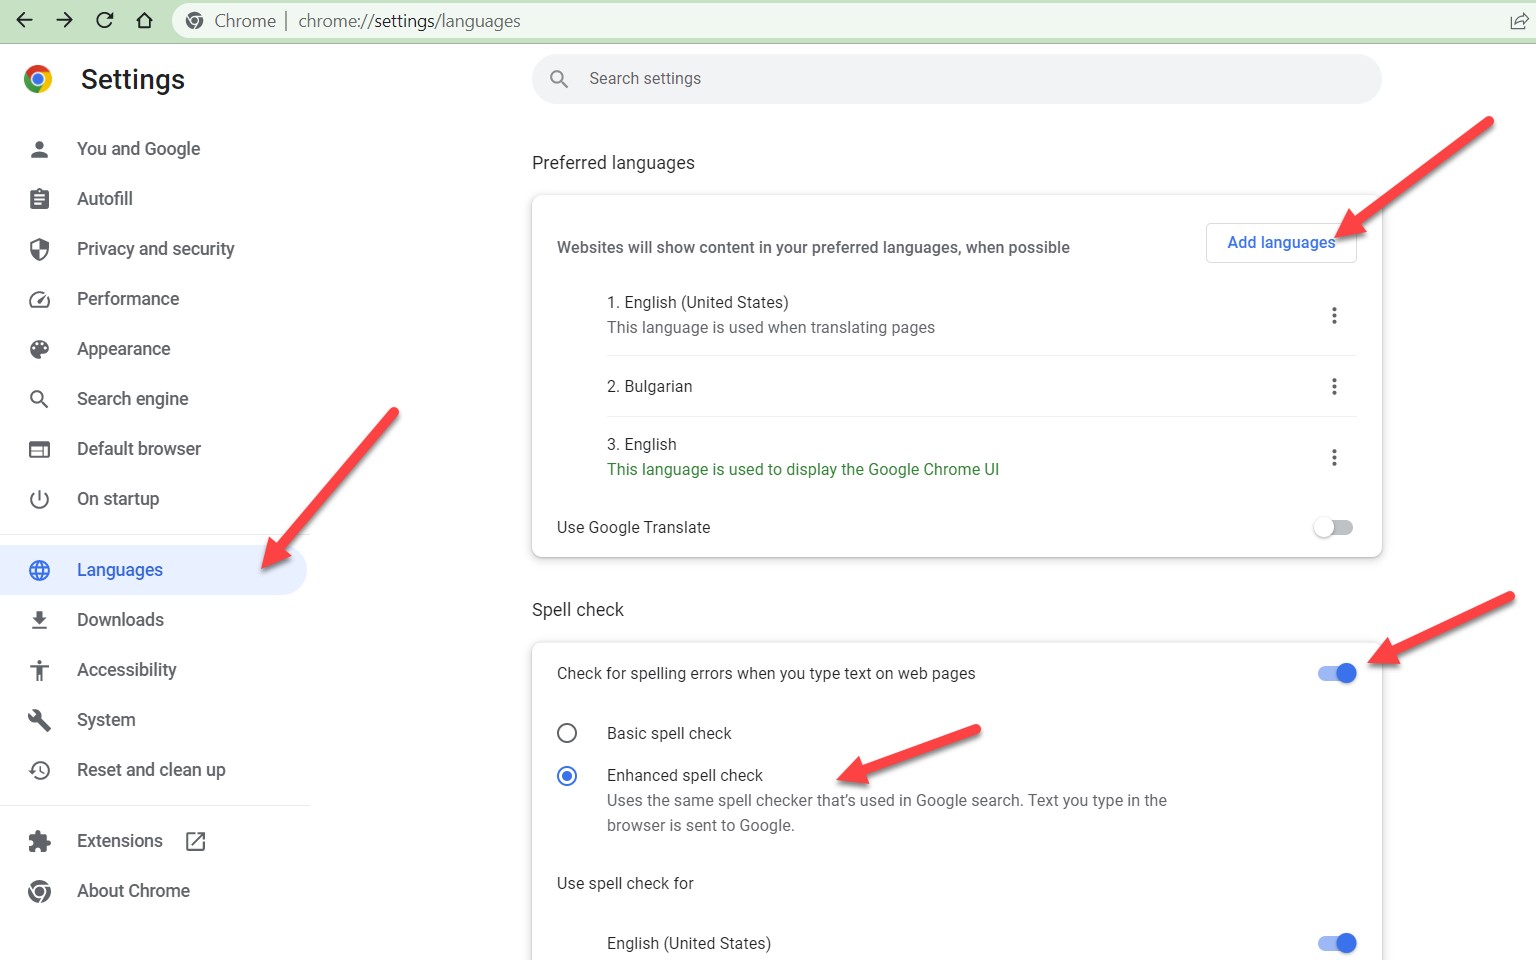The height and width of the screenshot is (960, 1536).
Task: Open Performance settings
Action: pyautogui.click(x=128, y=299)
